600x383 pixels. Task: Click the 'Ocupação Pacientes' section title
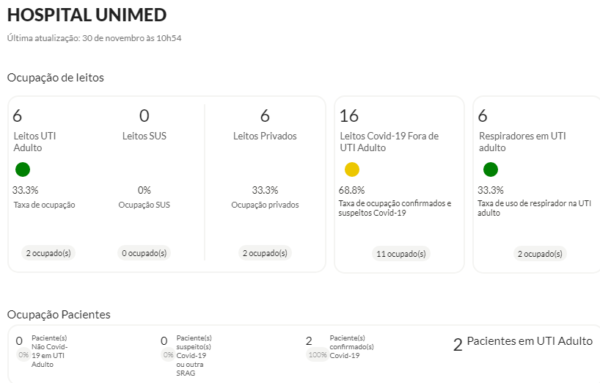click(59, 315)
